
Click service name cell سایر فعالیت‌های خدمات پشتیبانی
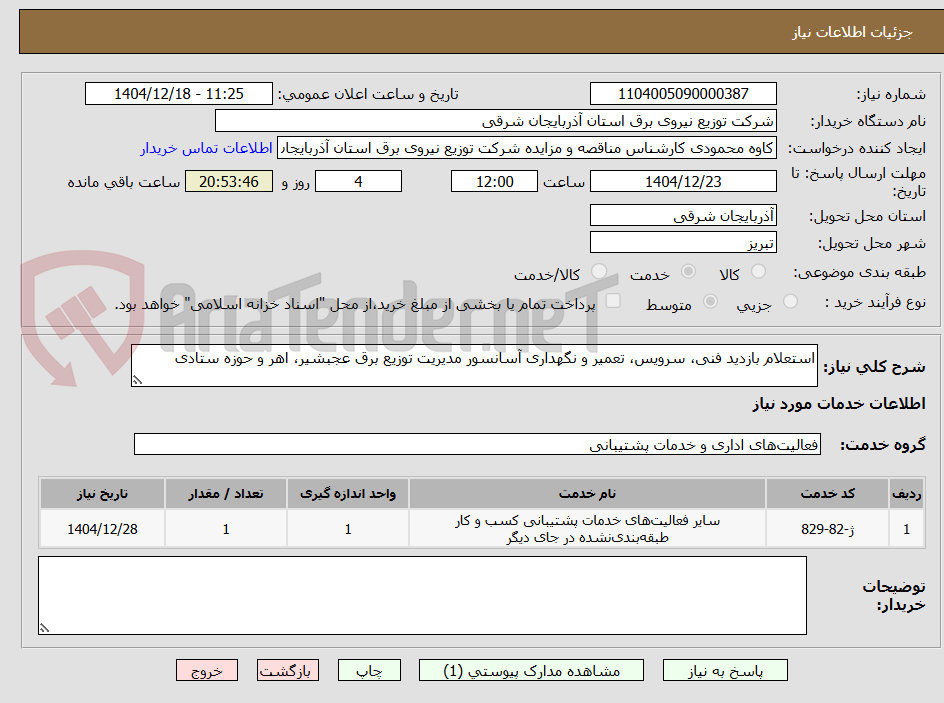587,528
